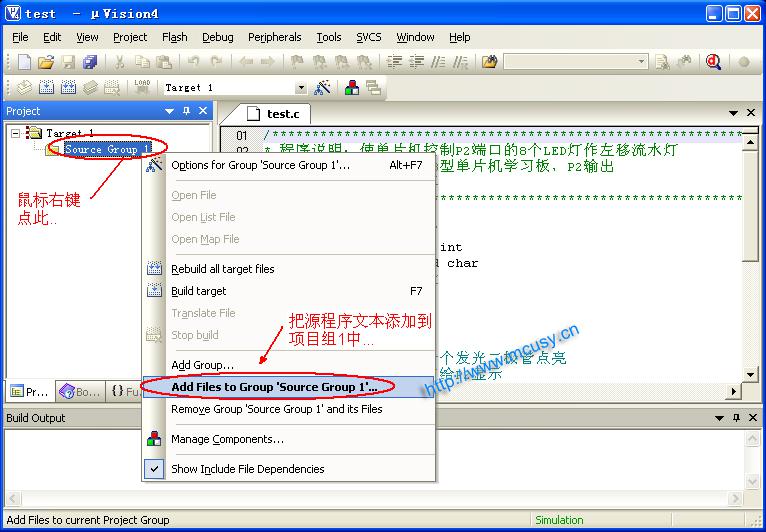Click the find text input field

pos(570,62)
